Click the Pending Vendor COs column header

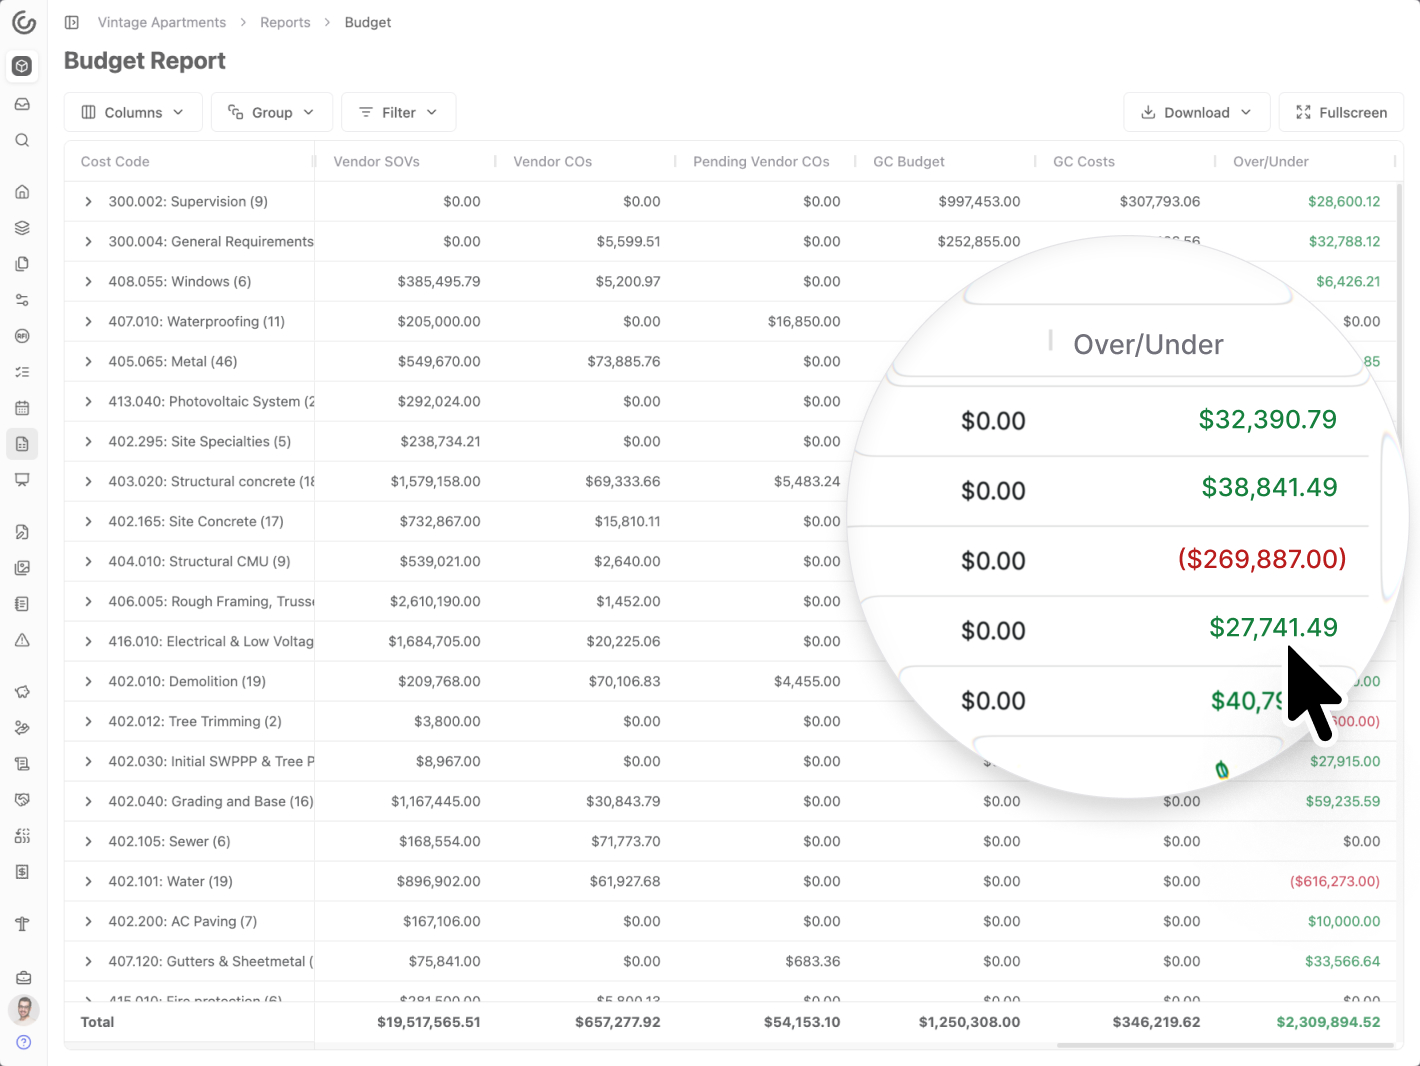(x=761, y=161)
